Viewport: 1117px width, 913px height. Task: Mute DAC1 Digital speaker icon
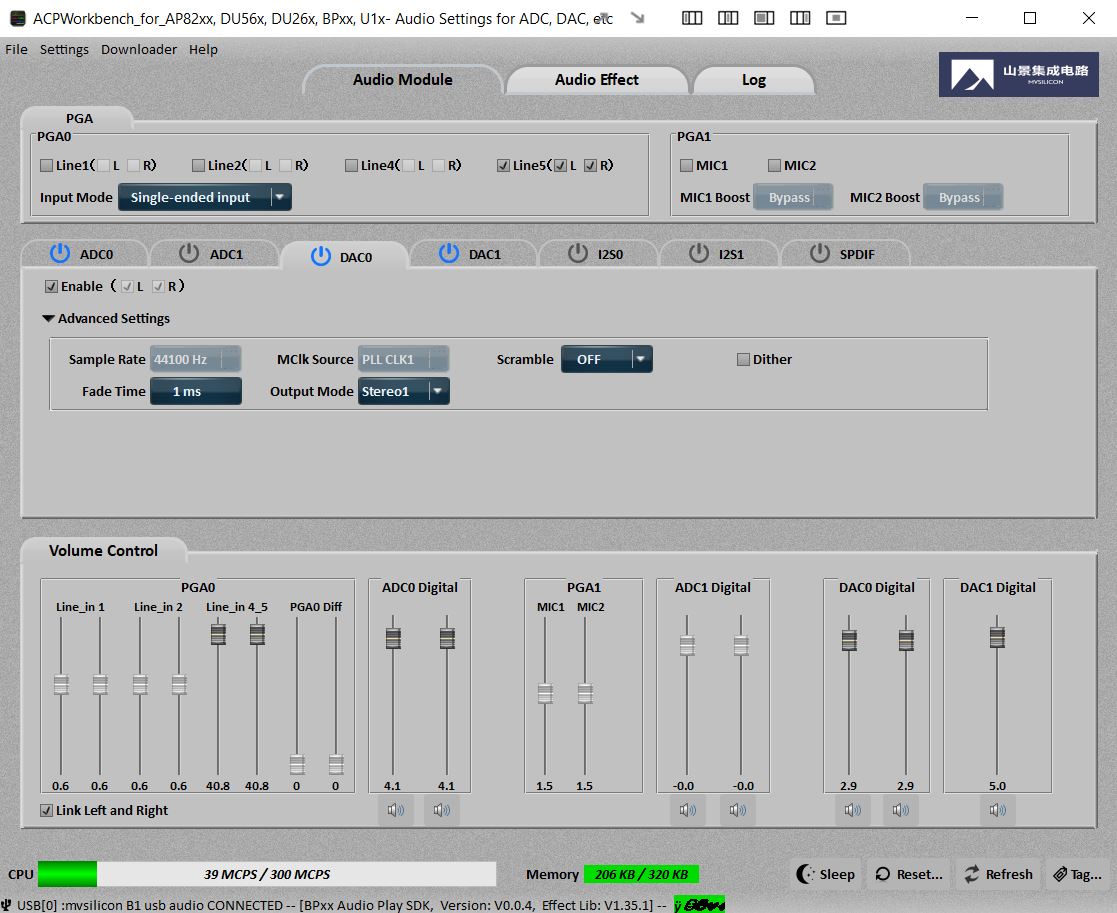pos(997,810)
